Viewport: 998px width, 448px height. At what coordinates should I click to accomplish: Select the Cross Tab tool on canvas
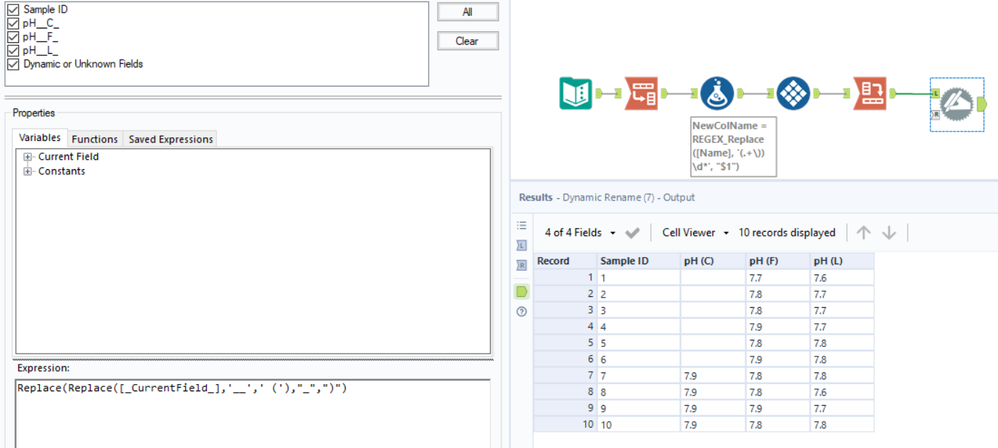tap(793, 94)
